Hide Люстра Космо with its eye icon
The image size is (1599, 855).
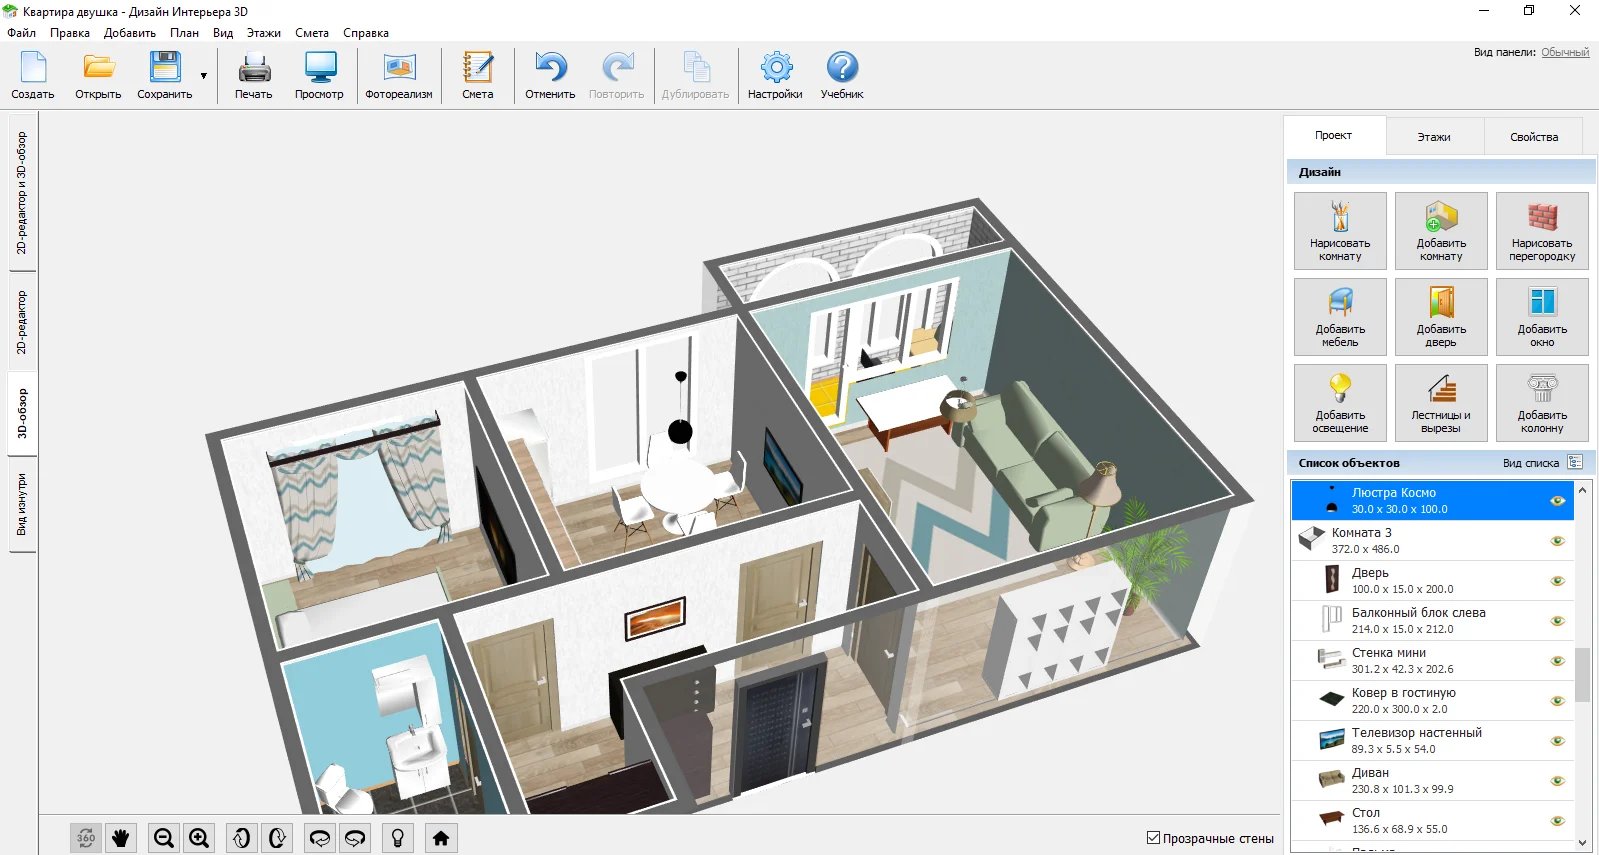[x=1557, y=501]
